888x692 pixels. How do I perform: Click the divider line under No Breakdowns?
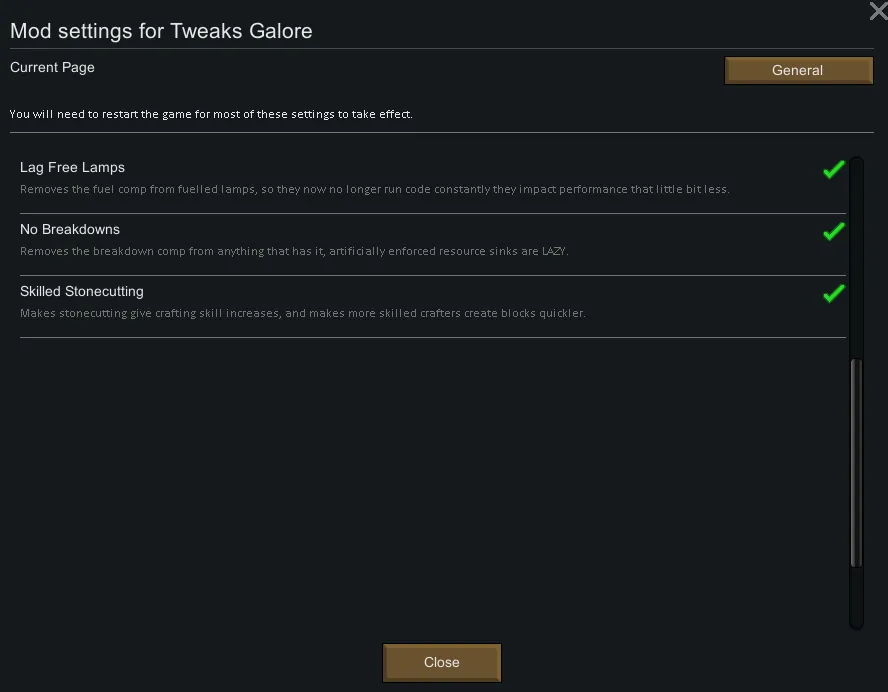[432, 275]
